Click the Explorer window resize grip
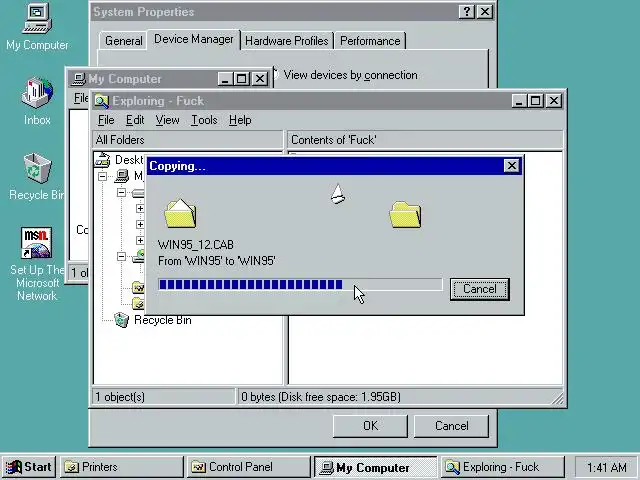 click(x=557, y=398)
